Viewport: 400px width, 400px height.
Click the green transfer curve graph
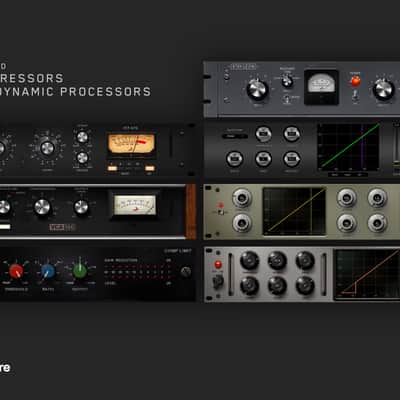(x=349, y=147)
